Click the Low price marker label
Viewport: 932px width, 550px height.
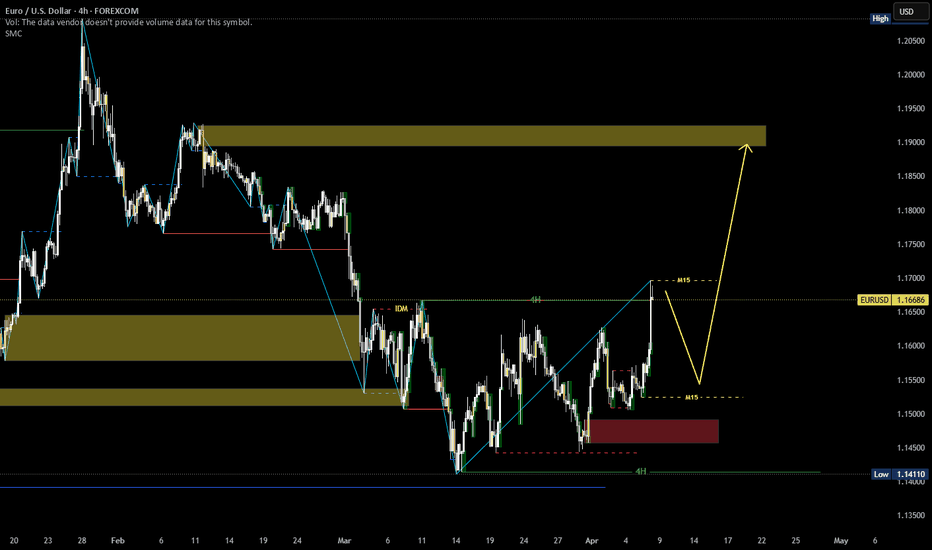coord(880,474)
